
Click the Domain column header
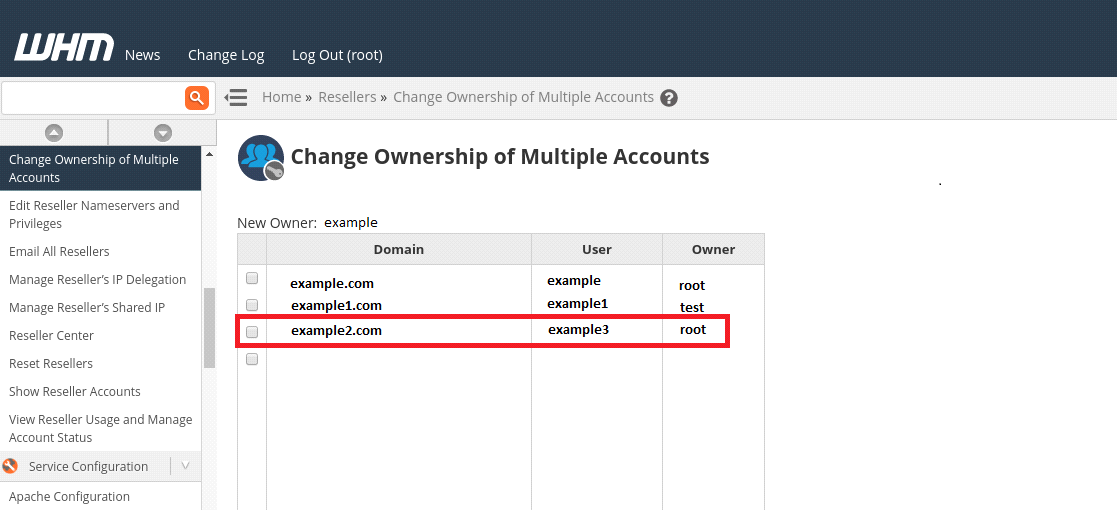(x=399, y=249)
